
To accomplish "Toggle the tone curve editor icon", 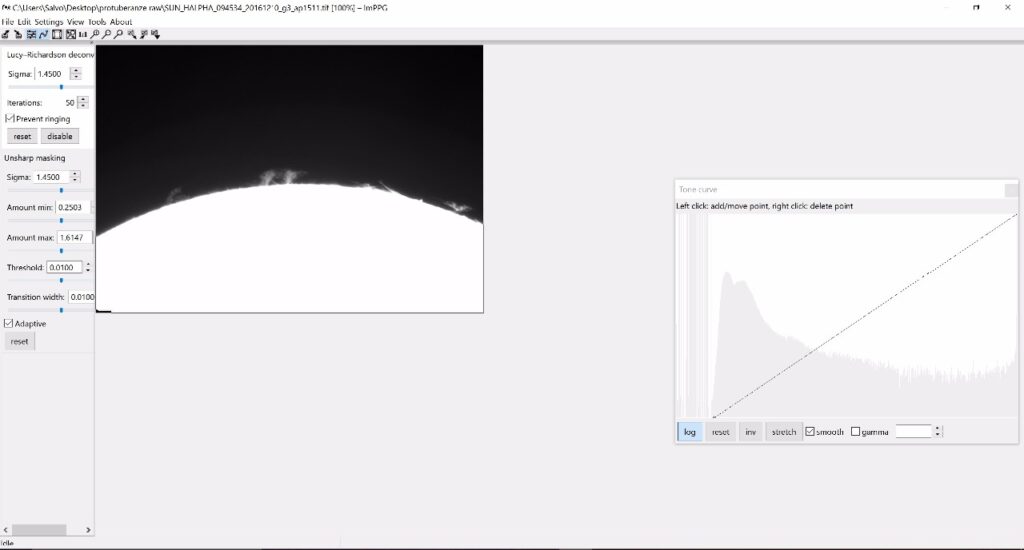I will (44, 34).
